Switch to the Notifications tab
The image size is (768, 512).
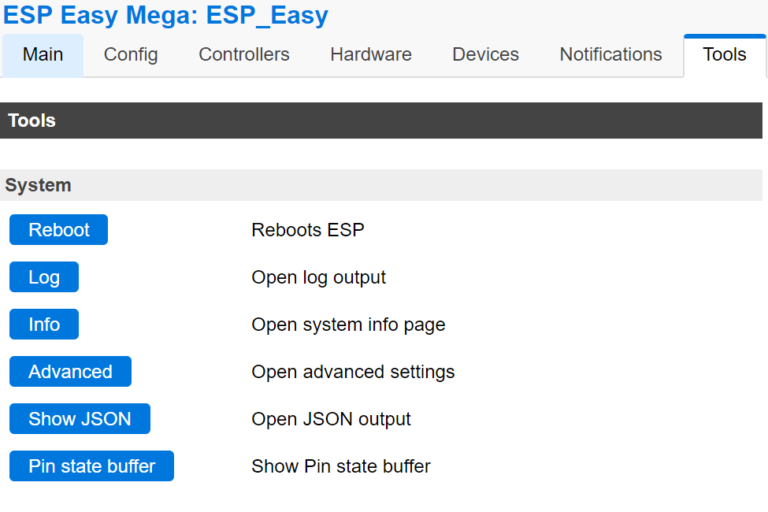click(610, 55)
